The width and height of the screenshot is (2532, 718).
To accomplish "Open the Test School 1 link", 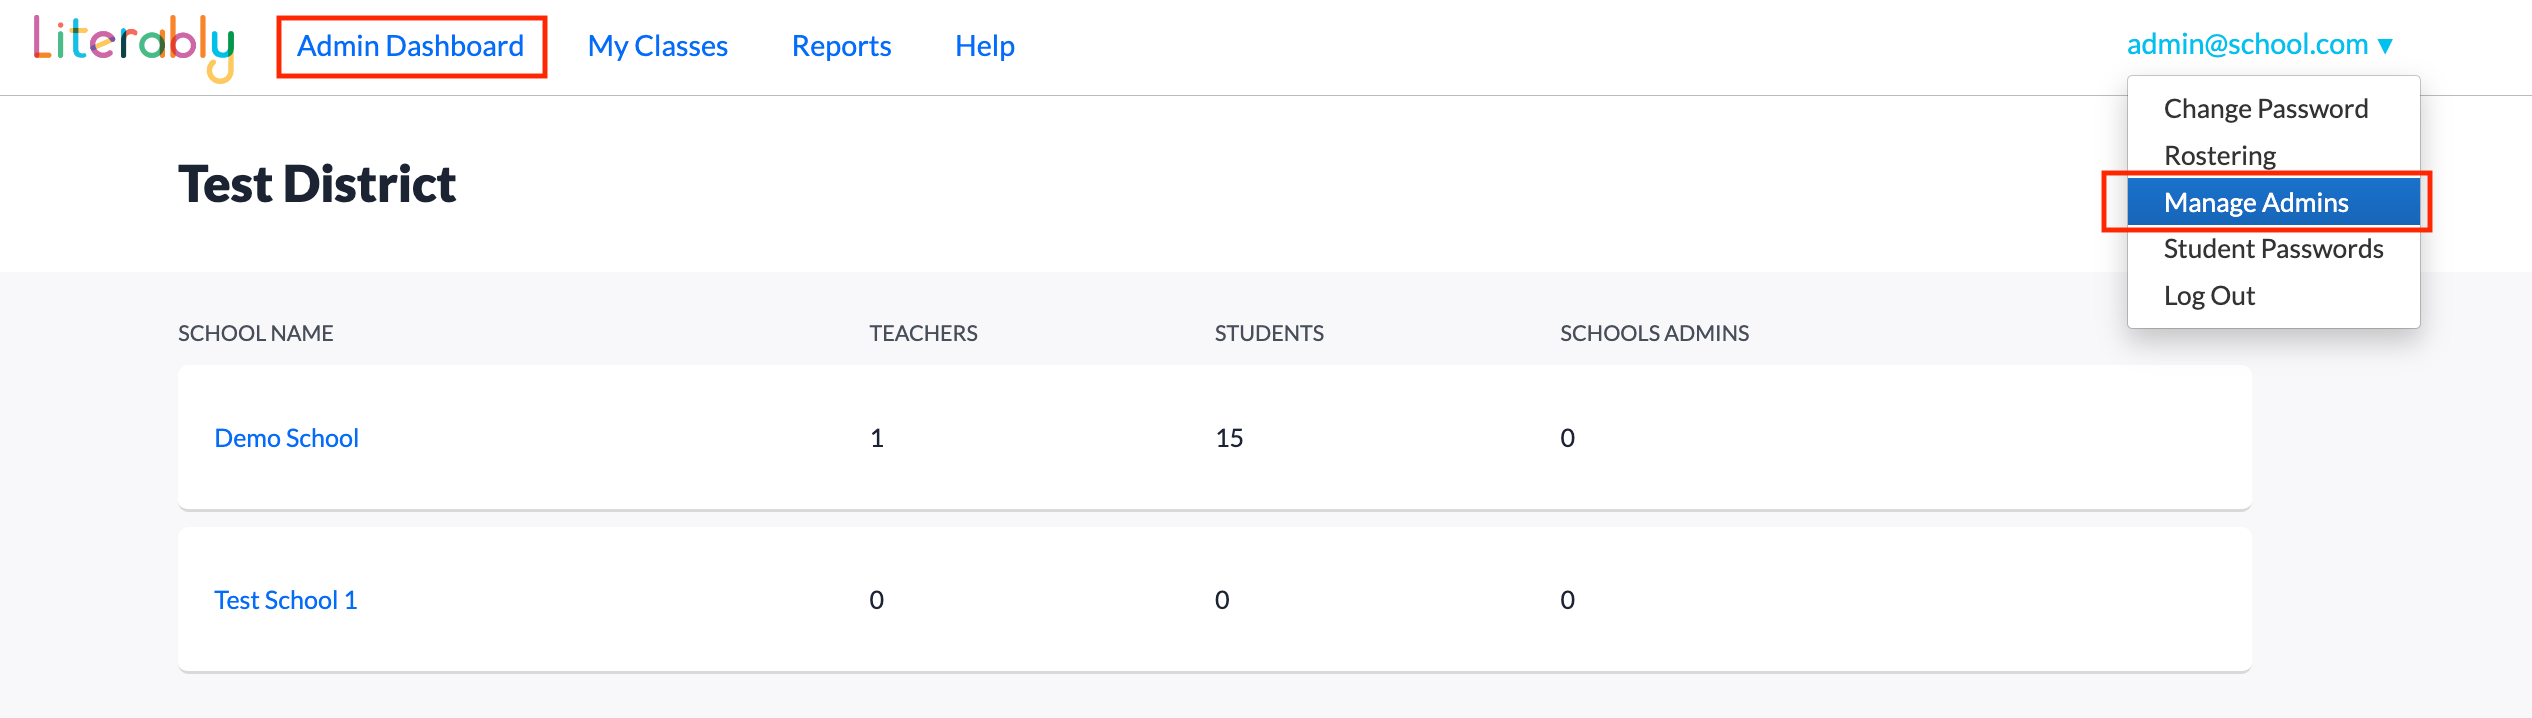I will pos(285,600).
